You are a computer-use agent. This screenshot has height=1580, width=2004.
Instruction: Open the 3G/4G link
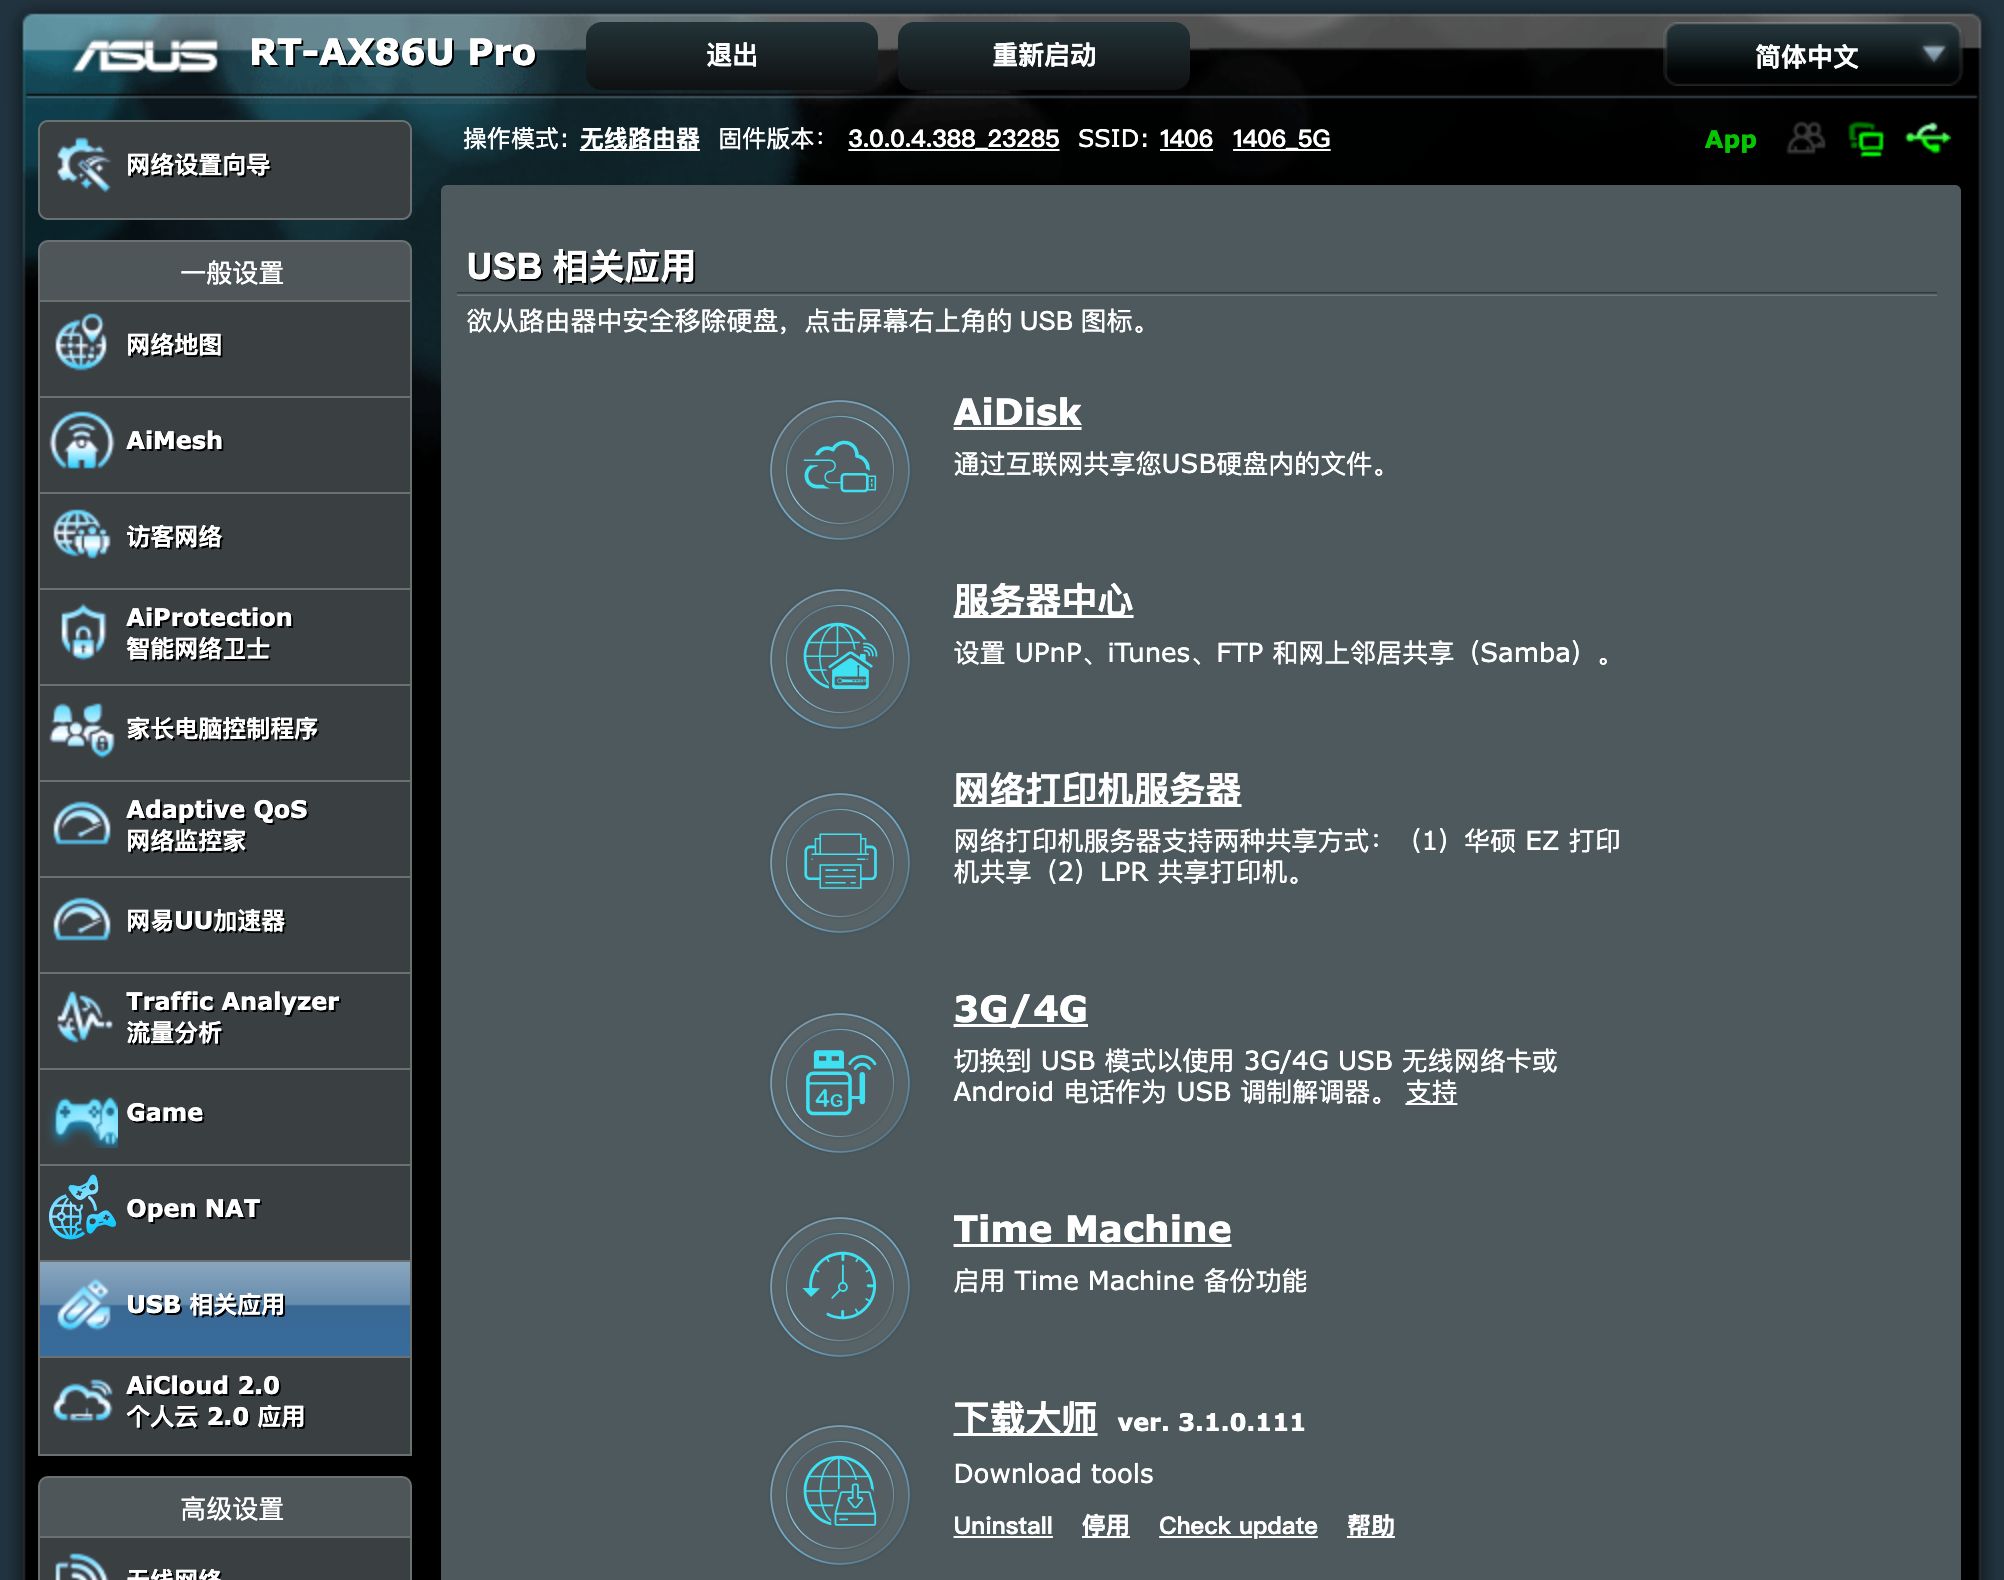click(1020, 1009)
